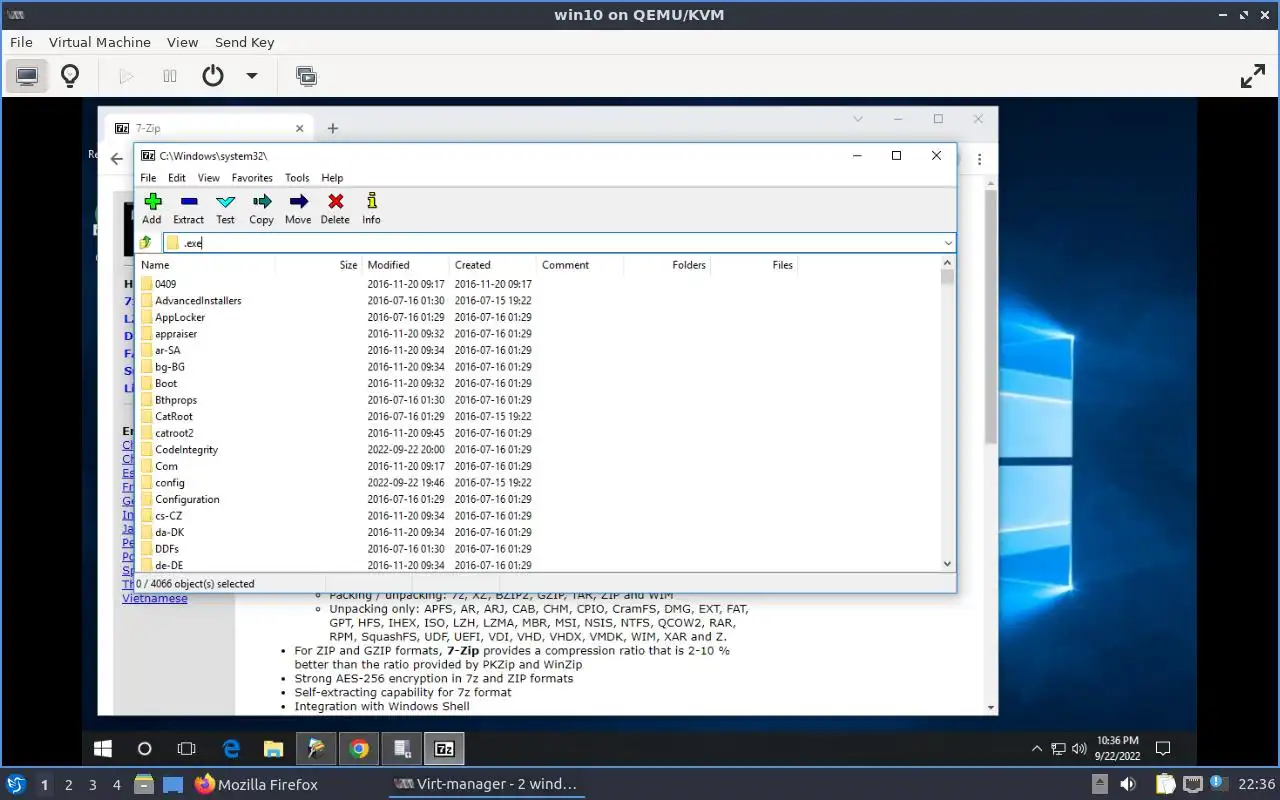This screenshot has height=800, width=1280.
Task: Click the run virtual machine play icon
Action: 126,76
